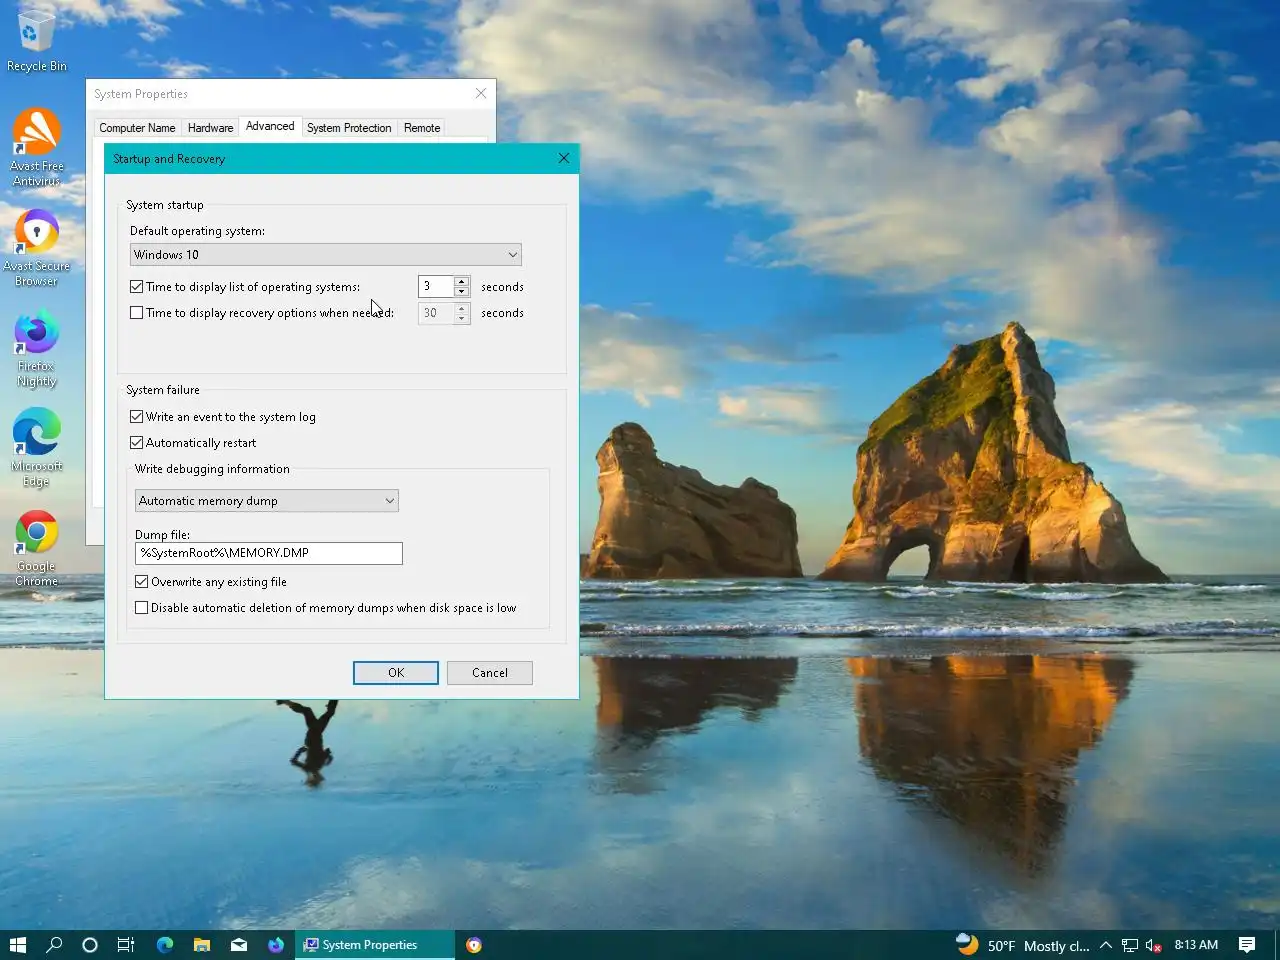Screen dimensions: 1280x960
Task: Toggle Time to display list of operating systems
Action: point(137,287)
